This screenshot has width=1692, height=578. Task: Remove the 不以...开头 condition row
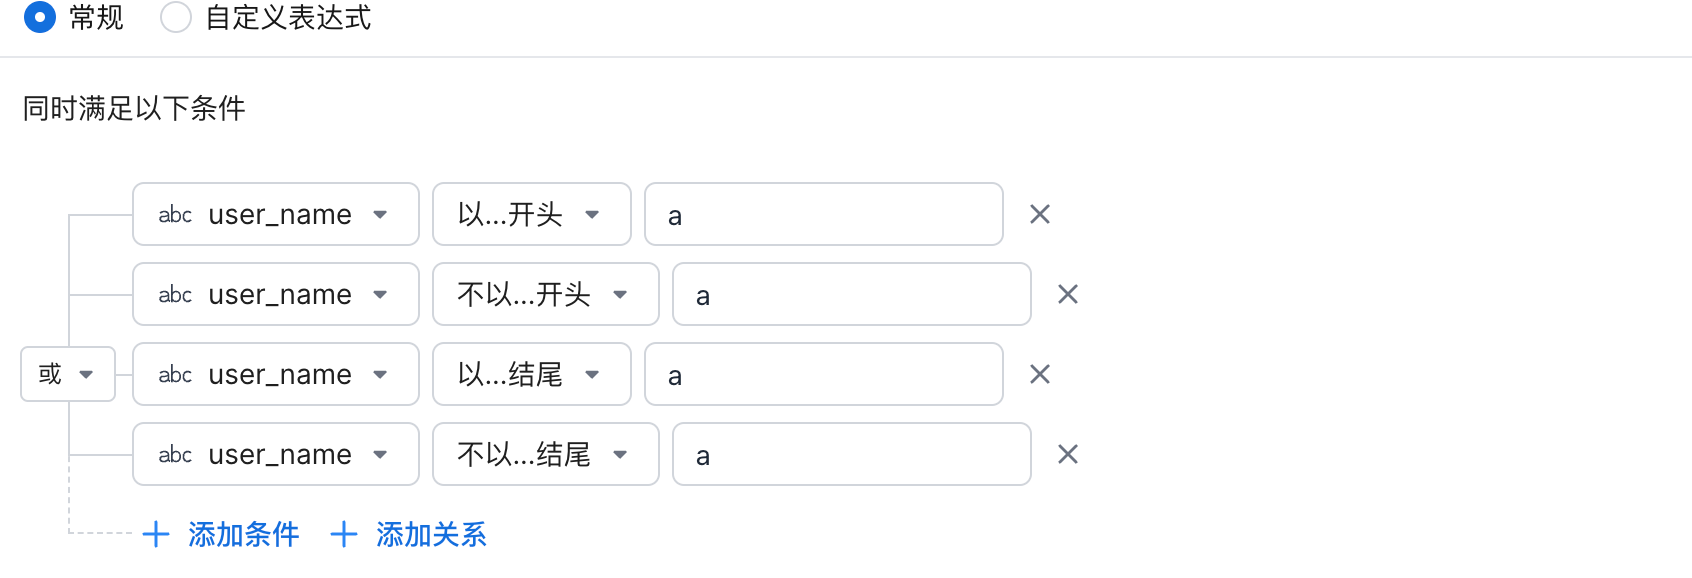click(1068, 294)
